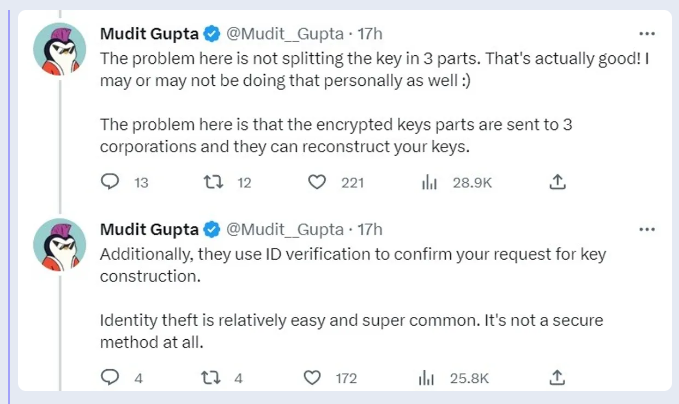This screenshot has height=404, width=679.
Task: Click the verified badge on first tweet
Action: 212,34
